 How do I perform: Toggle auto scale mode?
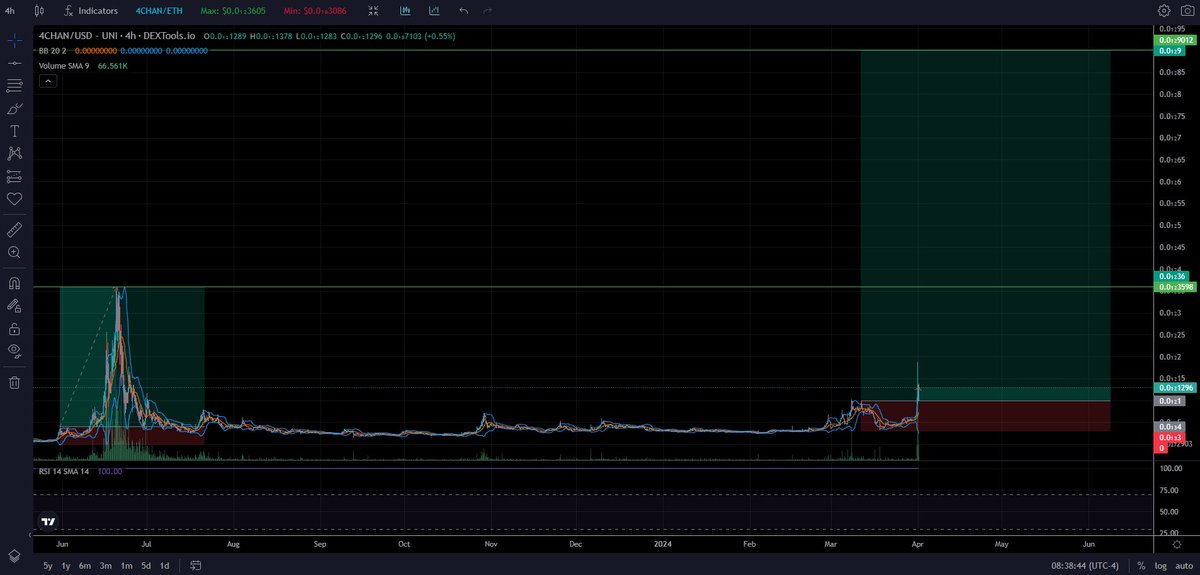[1183, 566]
